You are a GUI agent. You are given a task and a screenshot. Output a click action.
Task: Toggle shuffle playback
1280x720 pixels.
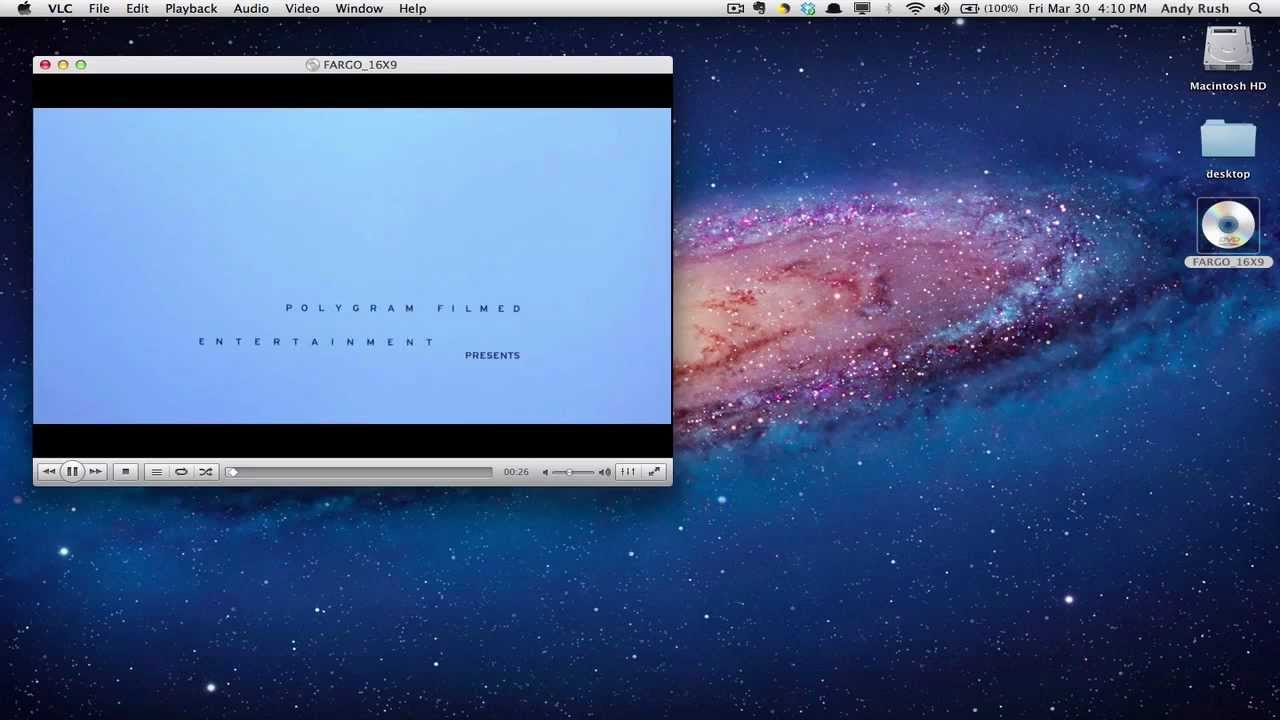point(205,472)
